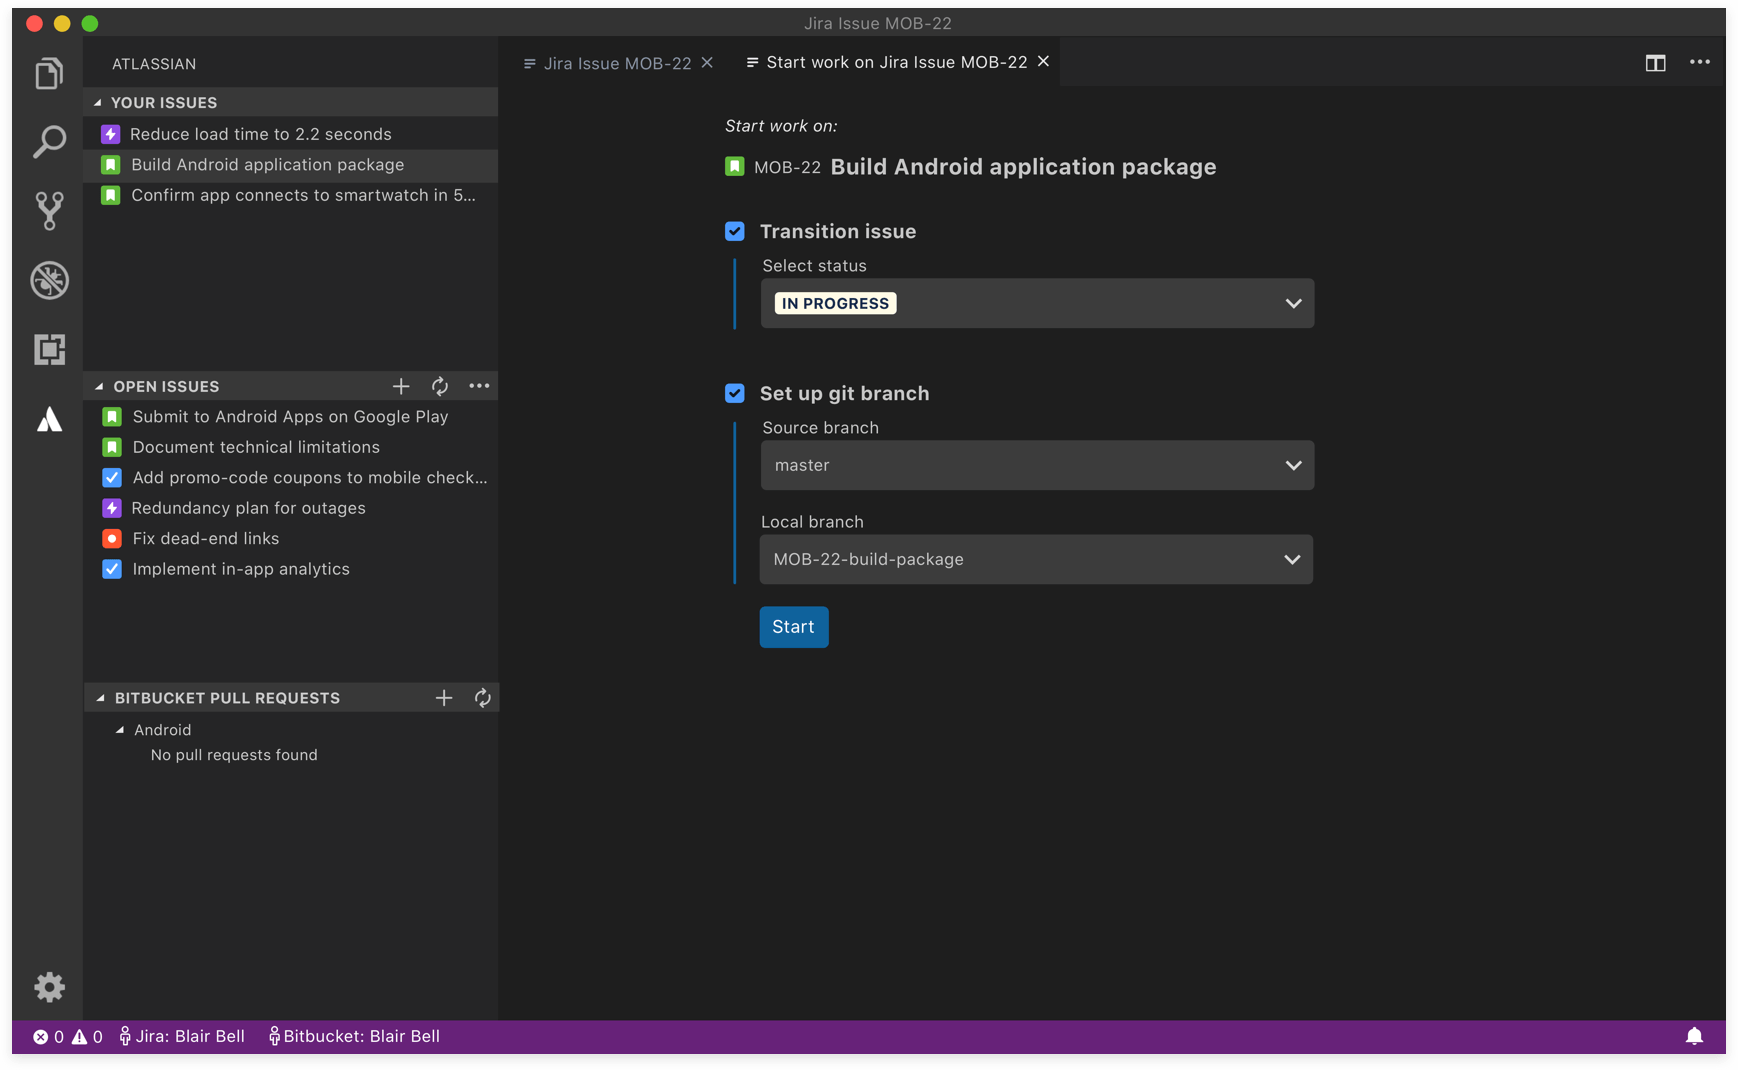Open the editor more actions menu

[x=1700, y=62]
